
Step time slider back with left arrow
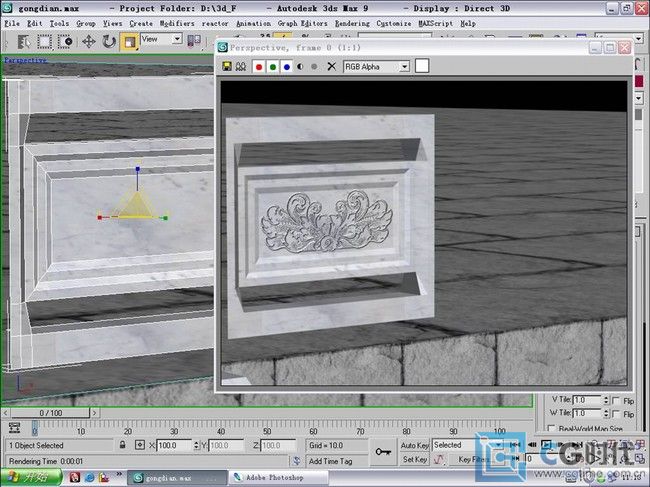[x=5, y=413]
